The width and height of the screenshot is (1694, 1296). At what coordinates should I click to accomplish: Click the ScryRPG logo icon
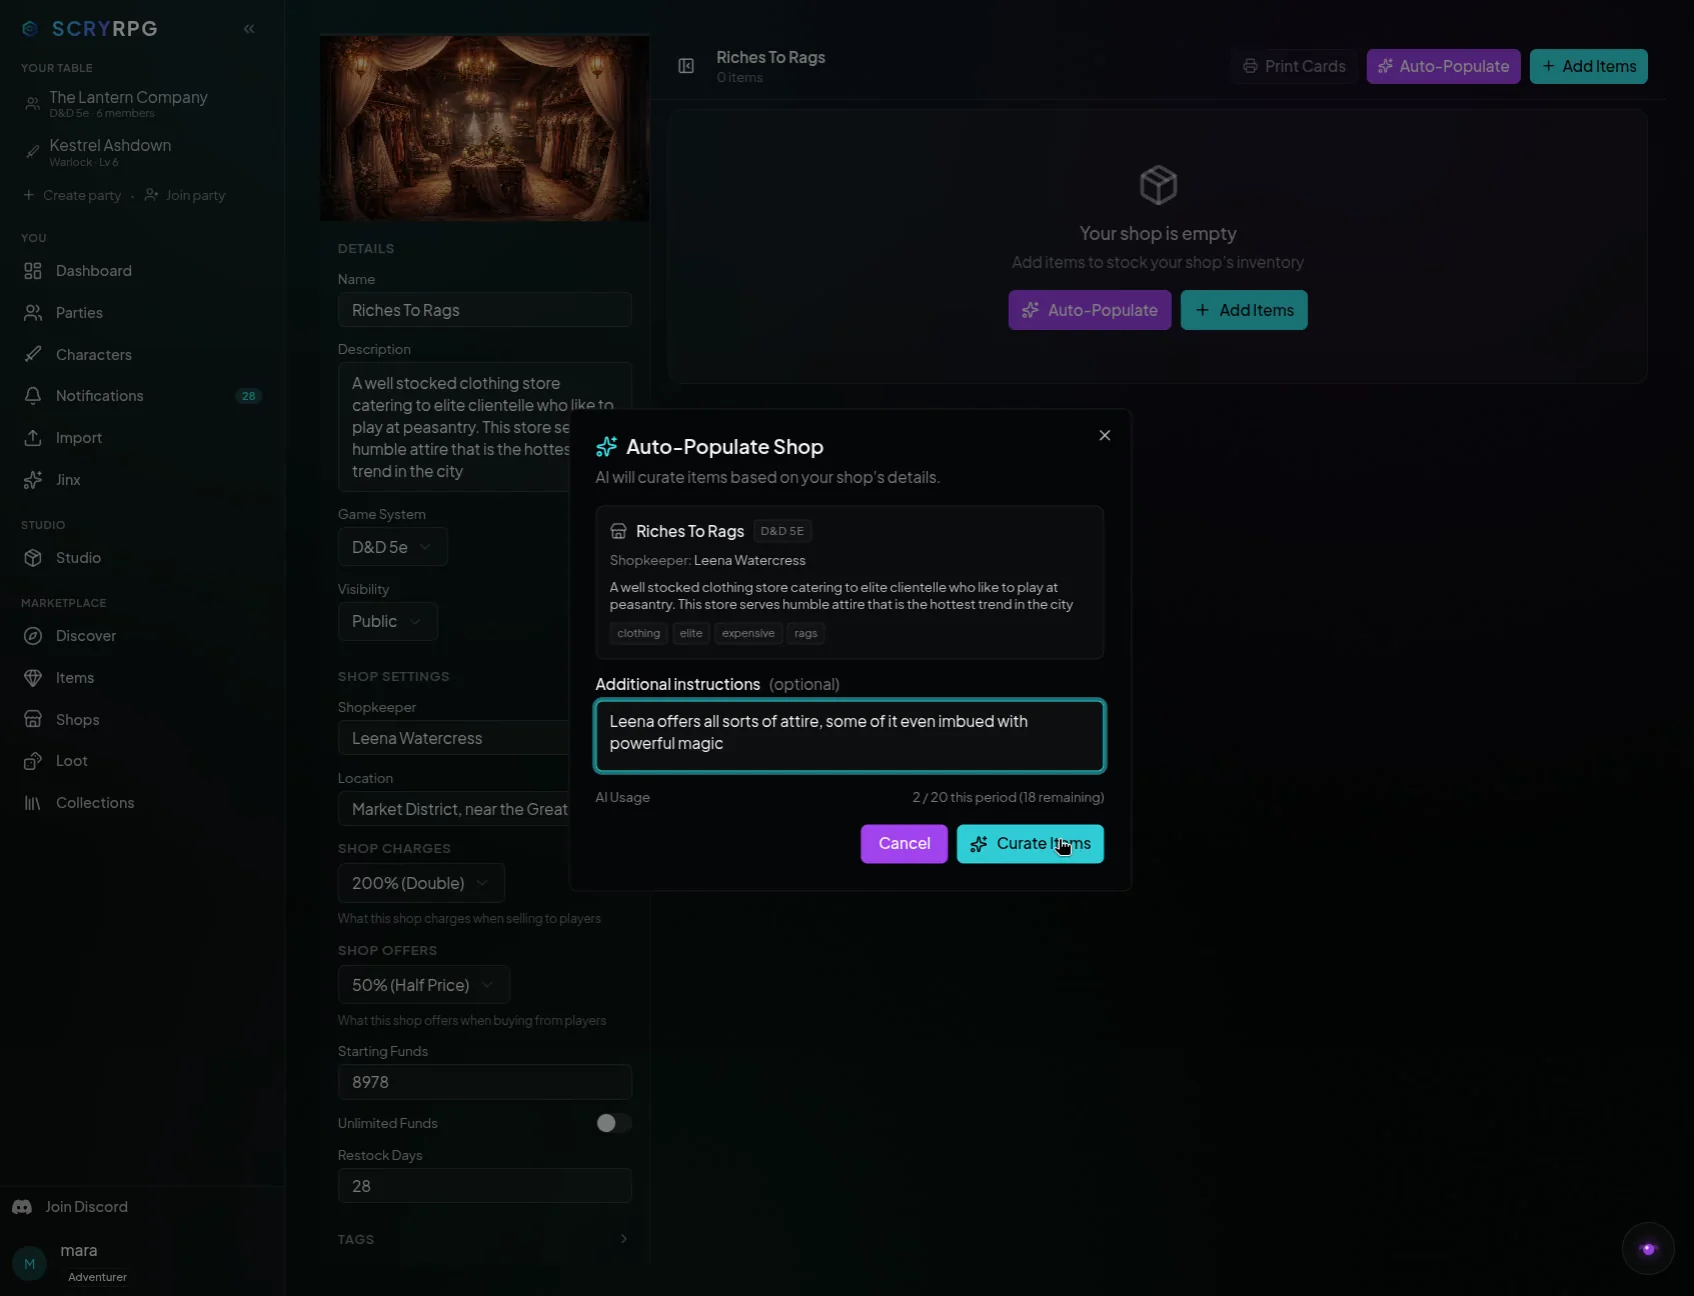tap(30, 29)
